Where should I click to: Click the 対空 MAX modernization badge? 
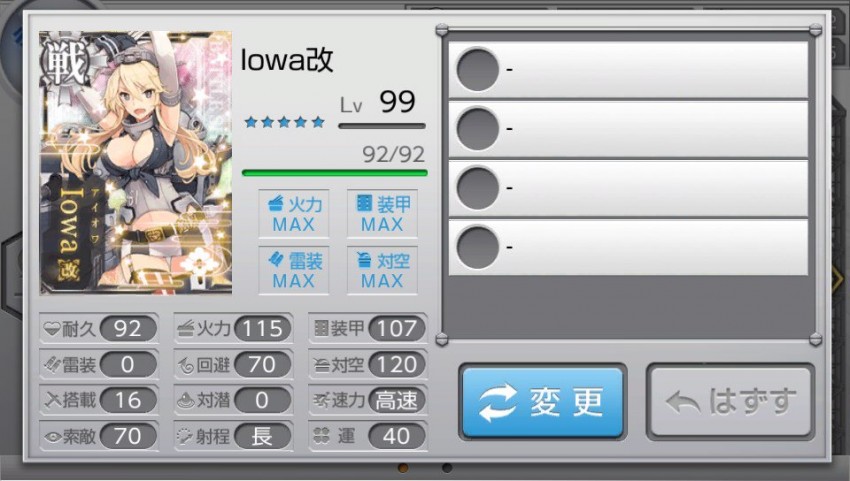(x=382, y=271)
